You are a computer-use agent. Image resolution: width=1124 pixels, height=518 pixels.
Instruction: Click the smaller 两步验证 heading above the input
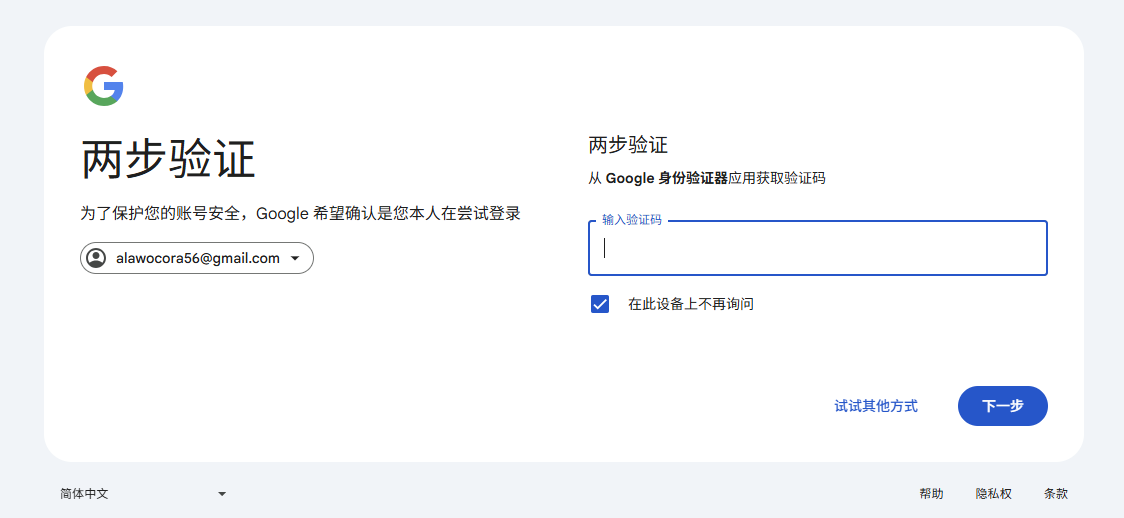(628, 146)
